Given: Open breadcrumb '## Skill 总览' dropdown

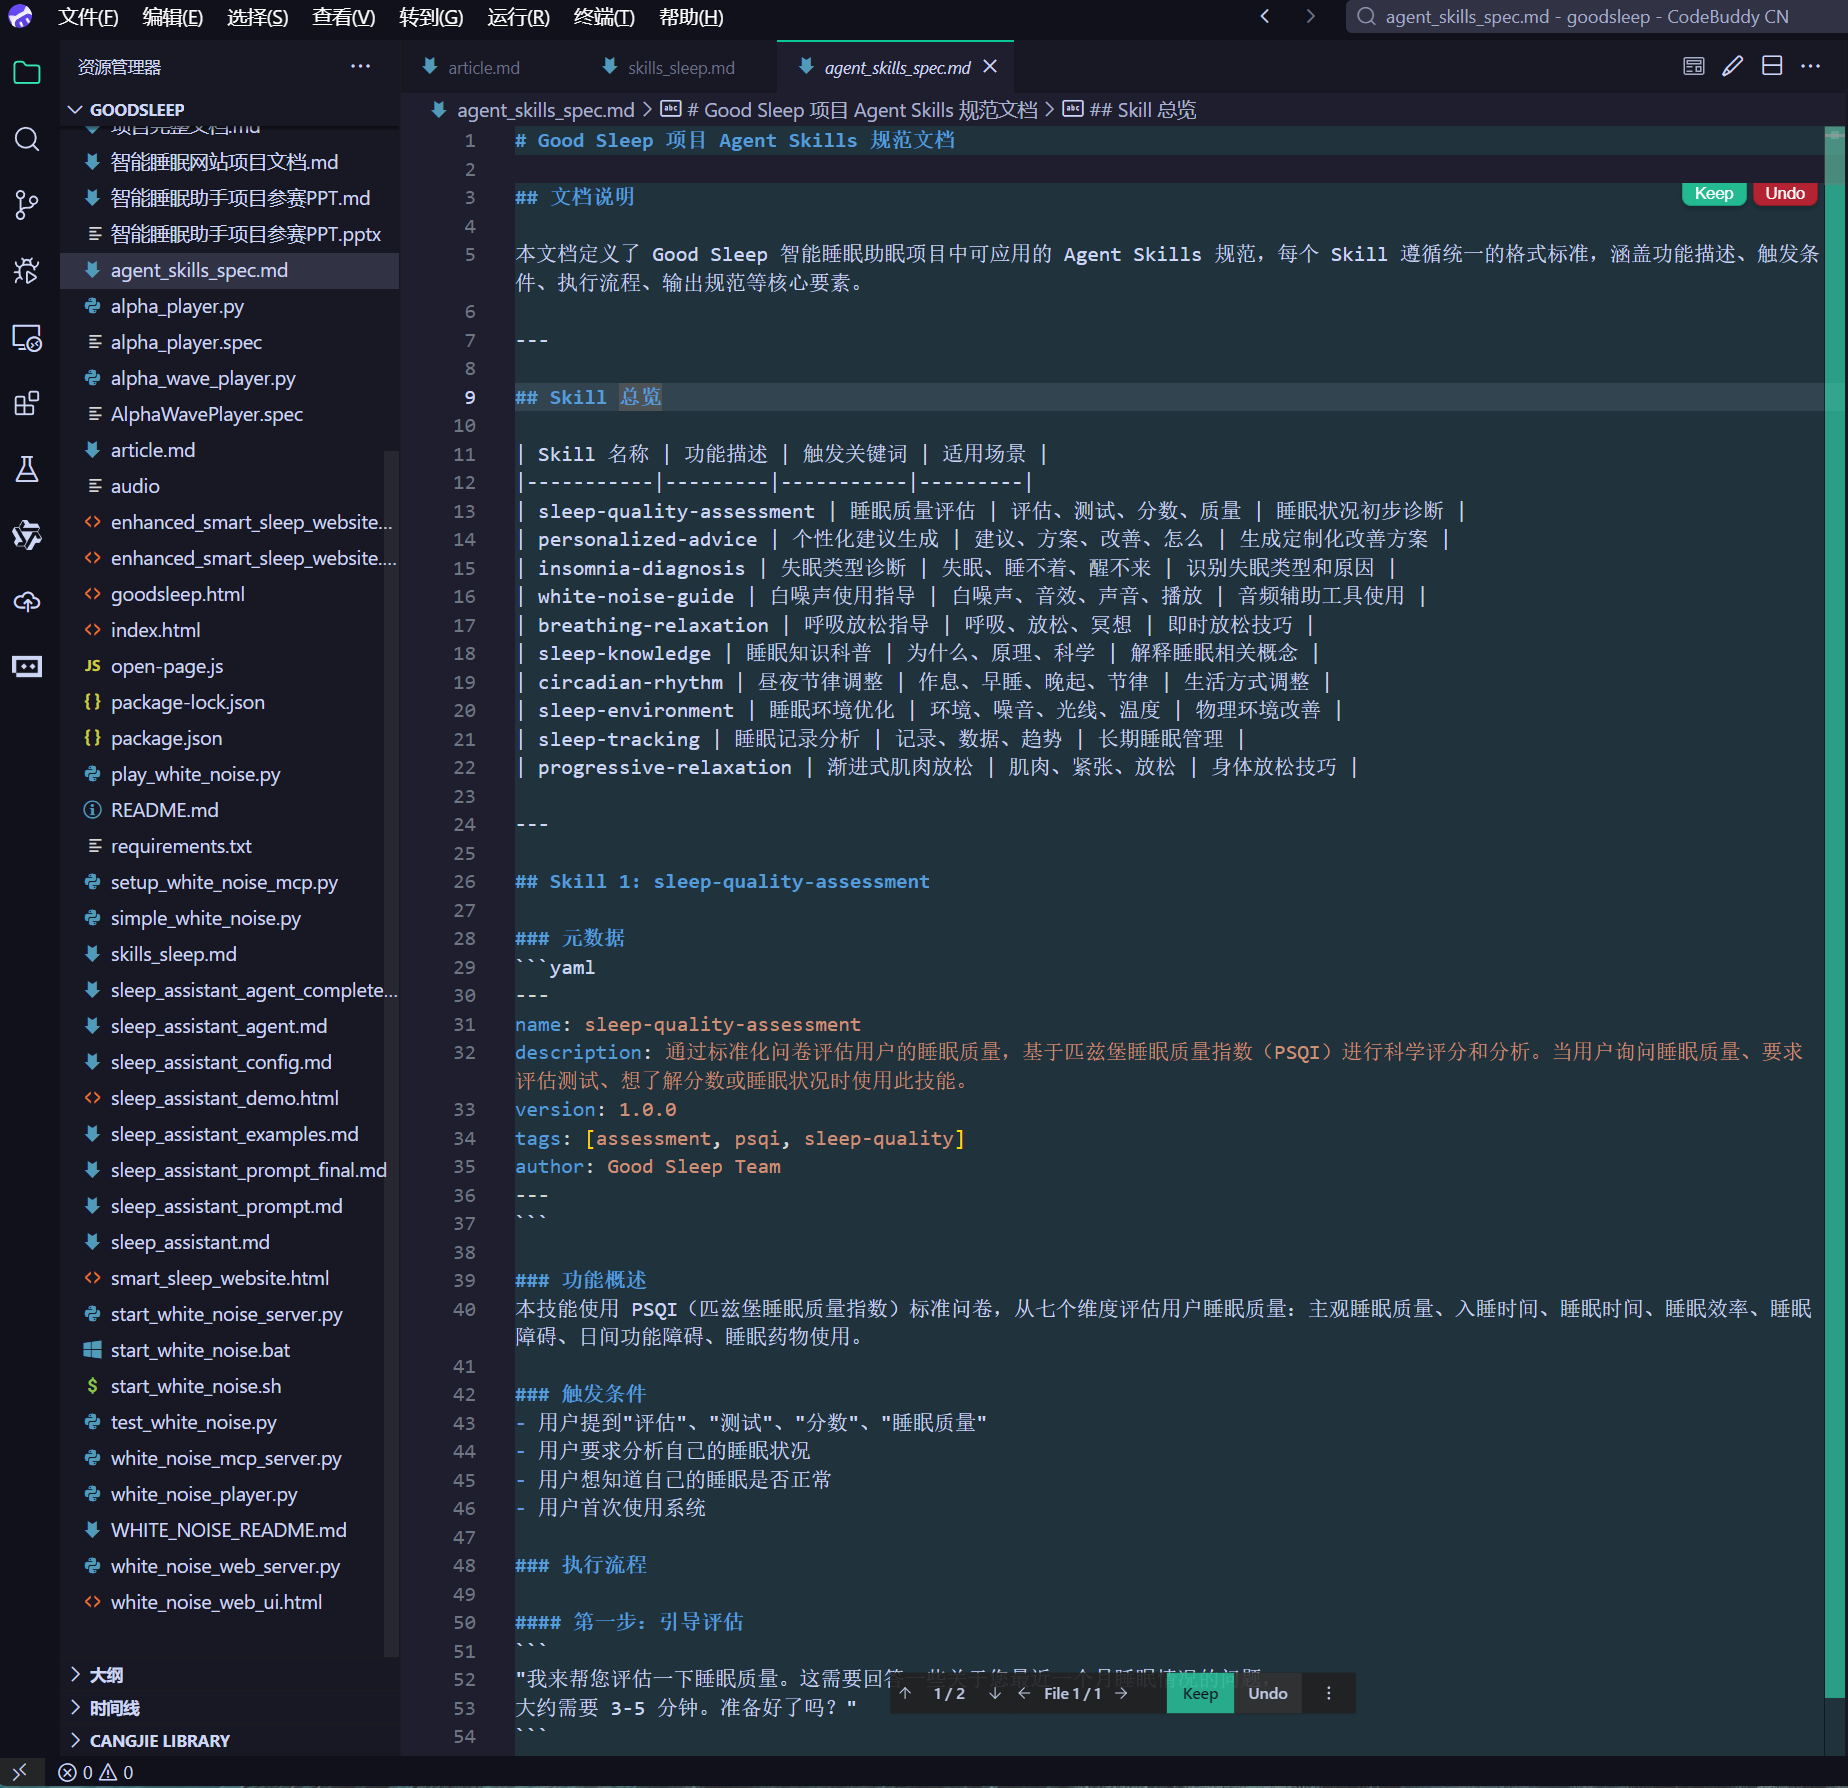Looking at the screenshot, I should 1142,109.
